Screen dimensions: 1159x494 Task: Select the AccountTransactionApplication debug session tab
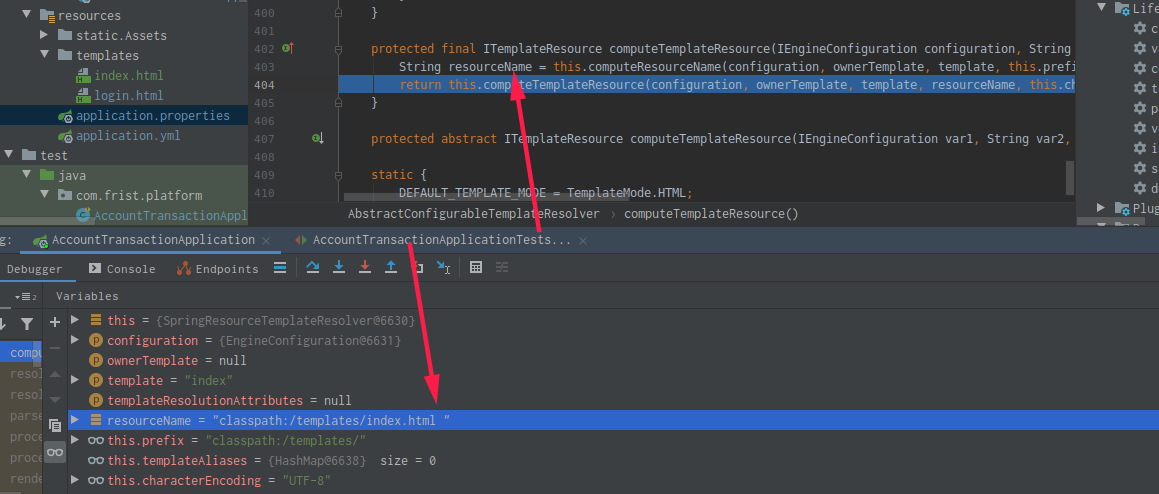(153, 240)
